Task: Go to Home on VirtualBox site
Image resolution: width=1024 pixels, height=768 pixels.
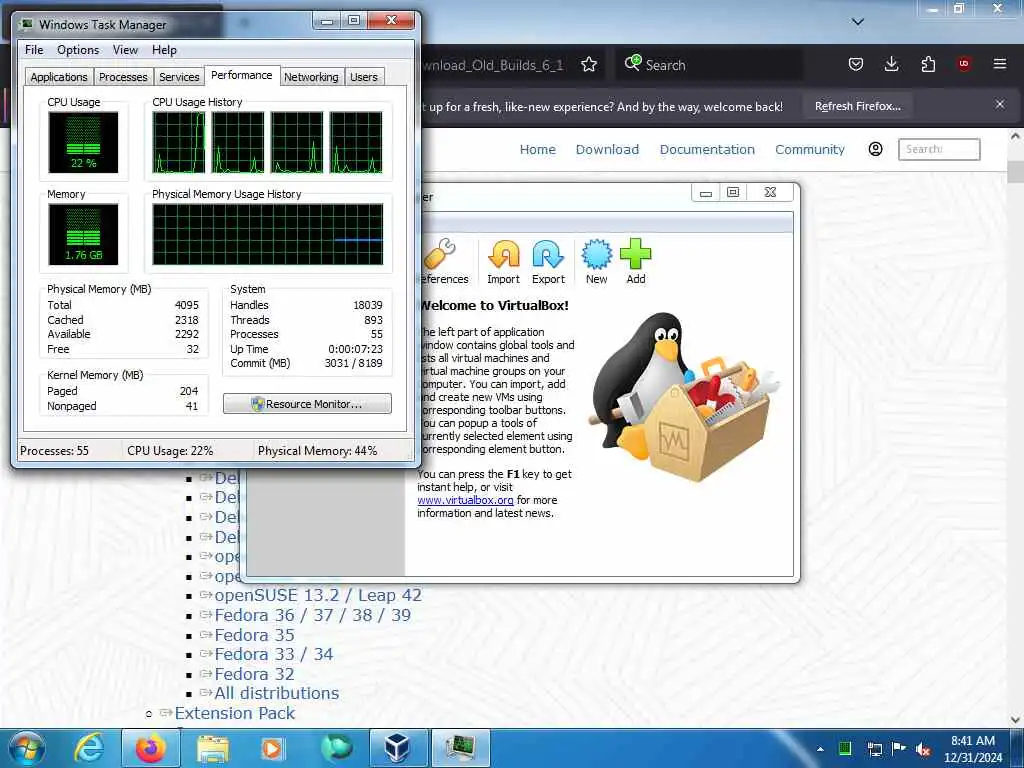Action: coord(537,150)
